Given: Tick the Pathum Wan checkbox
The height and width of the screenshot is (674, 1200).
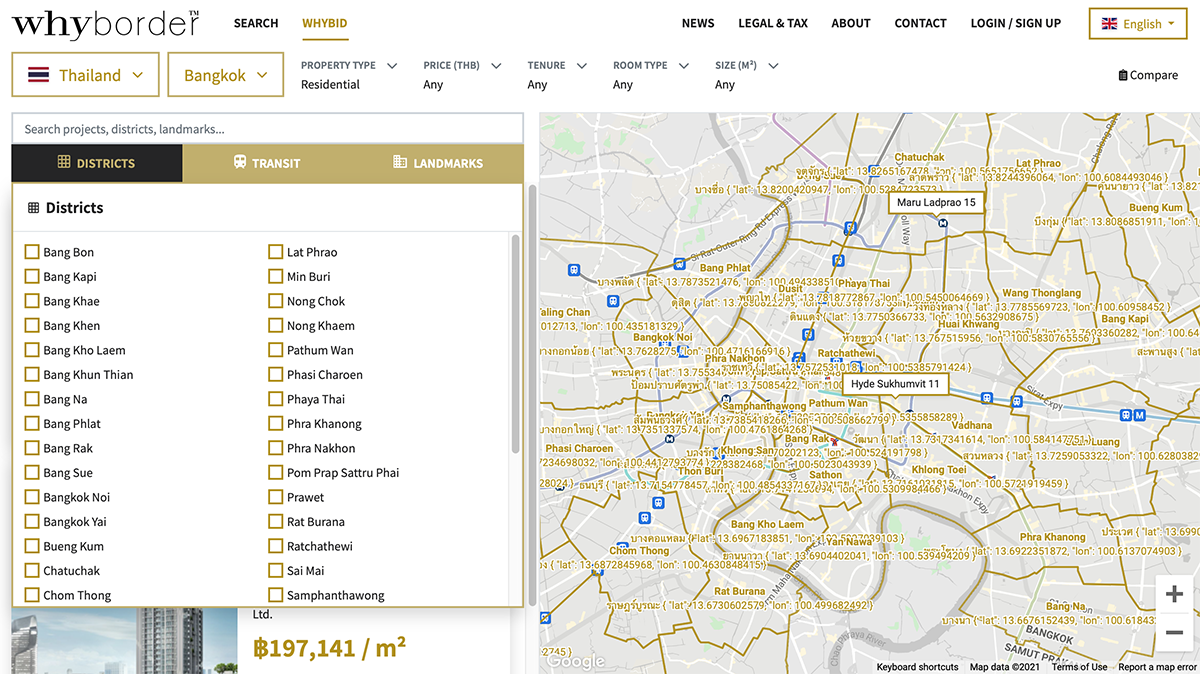Looking at the screenshot, I should (x=276, y=350).
